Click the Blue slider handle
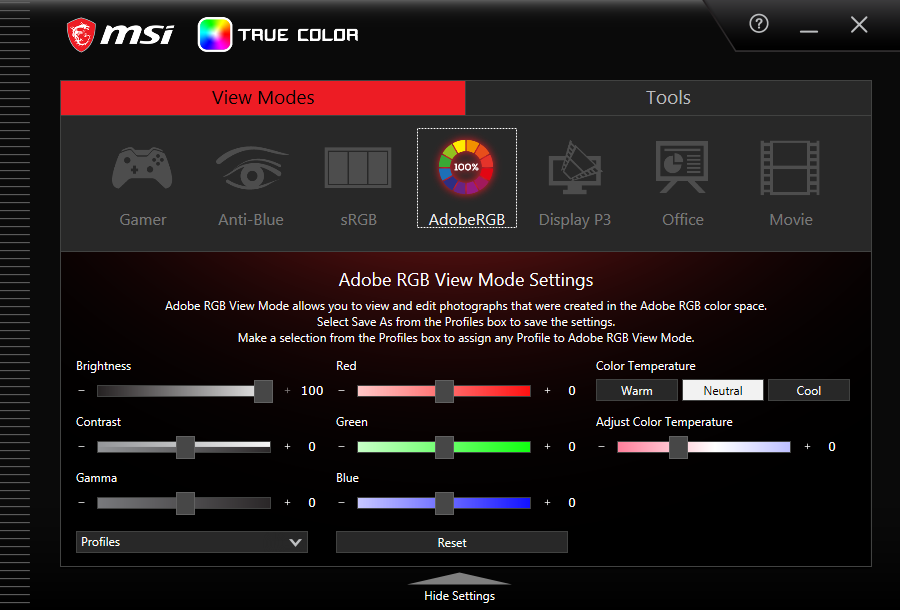The height and width of the screenshot is (610, 900). 444,503
